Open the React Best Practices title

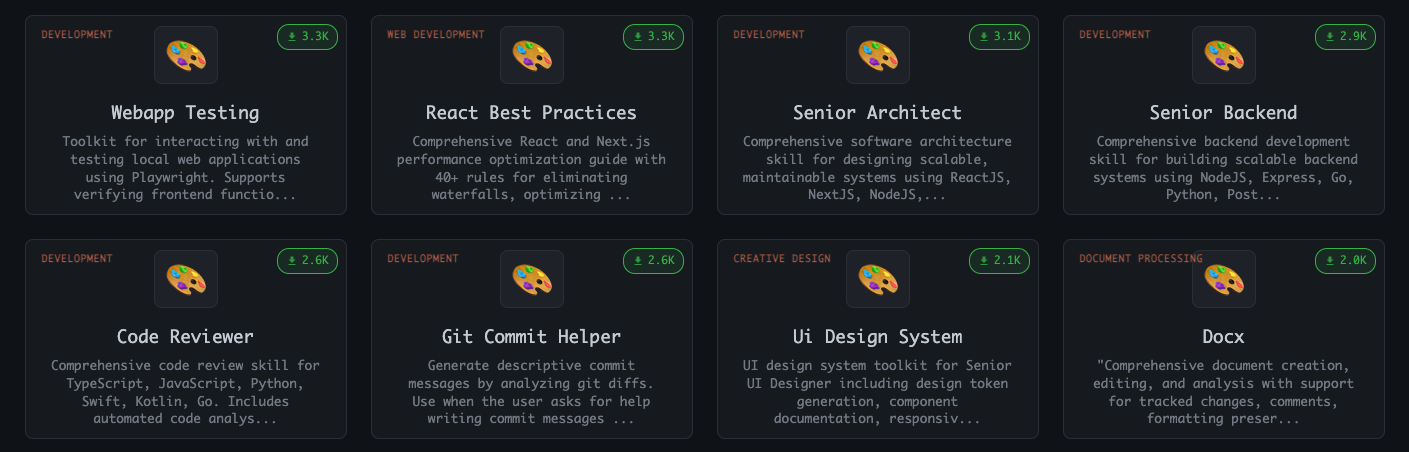(531, 112)
